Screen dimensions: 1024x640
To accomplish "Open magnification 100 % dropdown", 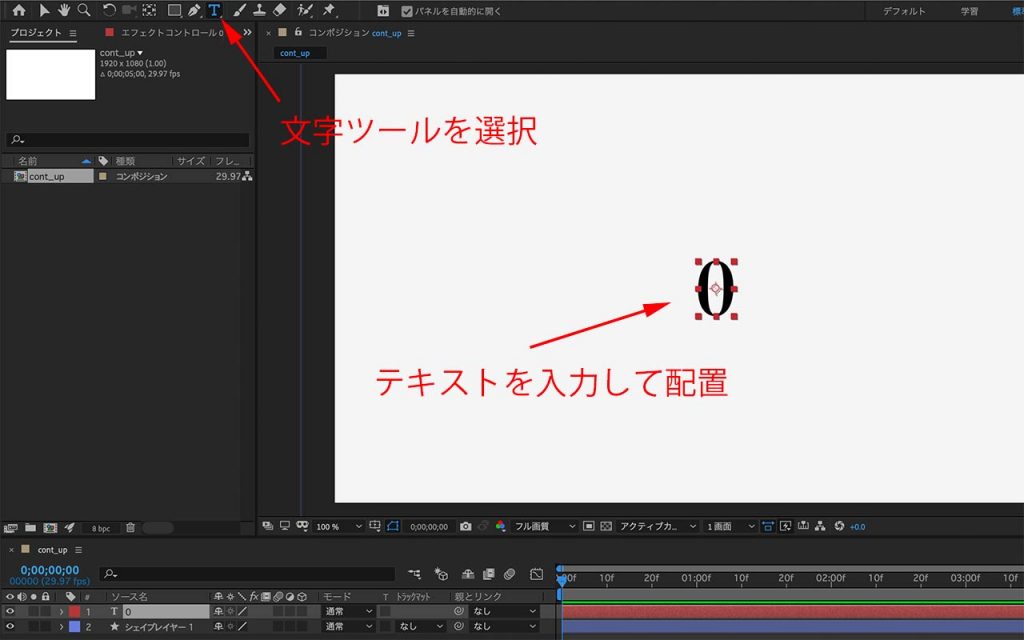I will (338, 526).
